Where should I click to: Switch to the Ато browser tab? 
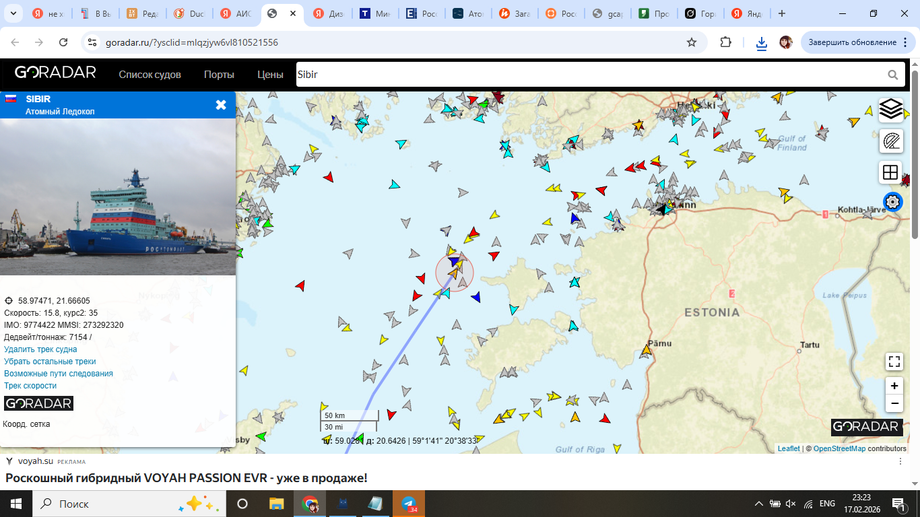(468, 13)
